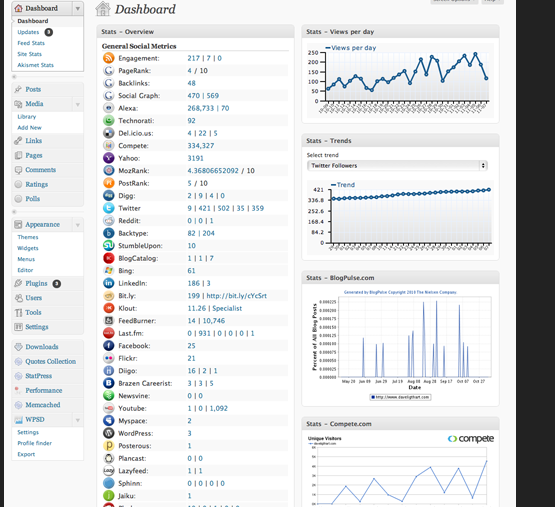Image resolution: width=555 pixels, height=507 pixels.
Task: Click the Del.icio.us icon
Action: click(x=109, y=133)
